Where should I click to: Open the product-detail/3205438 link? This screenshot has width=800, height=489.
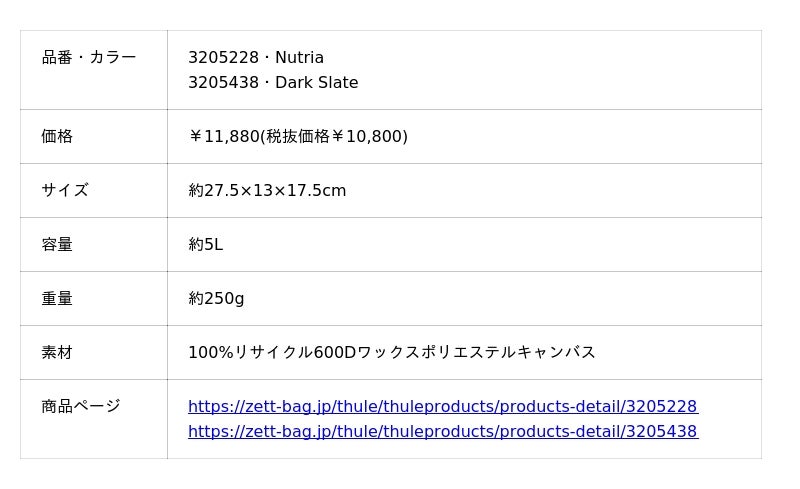[x=442, y=431]
